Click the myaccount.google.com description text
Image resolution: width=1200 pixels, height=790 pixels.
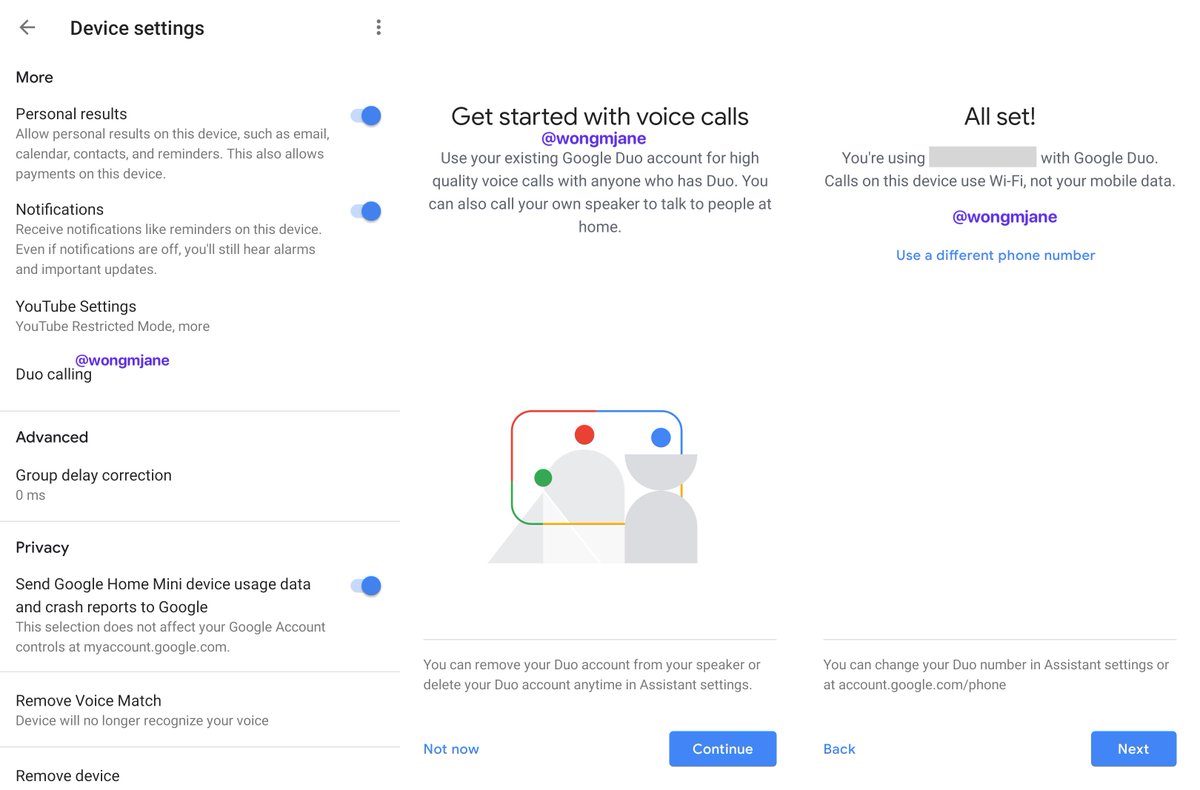170,637
